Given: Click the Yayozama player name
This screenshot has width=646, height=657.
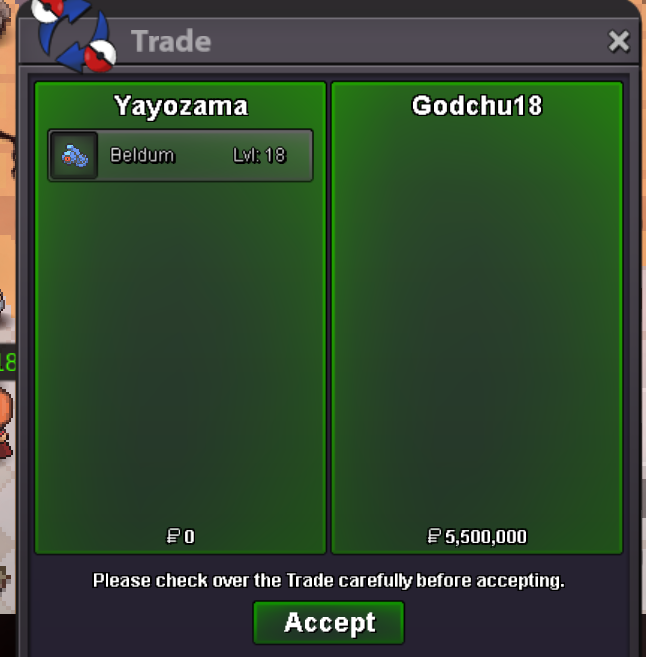Looking at the screenshot, I should 181,106.
